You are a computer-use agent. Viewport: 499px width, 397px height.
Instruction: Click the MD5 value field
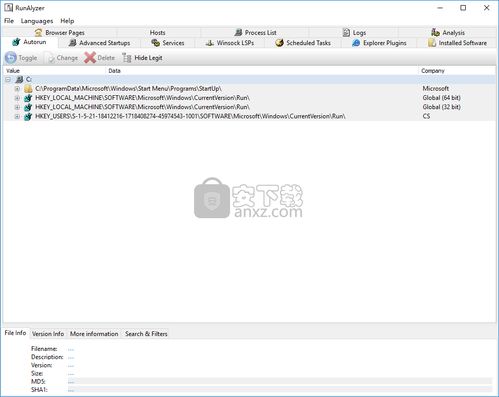pos(279,382)
